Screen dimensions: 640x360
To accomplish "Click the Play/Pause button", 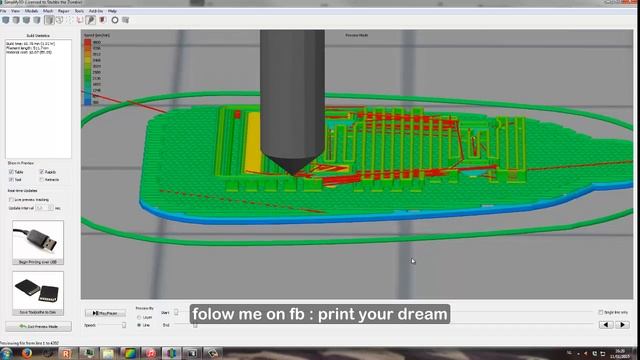I will point(105,313).
